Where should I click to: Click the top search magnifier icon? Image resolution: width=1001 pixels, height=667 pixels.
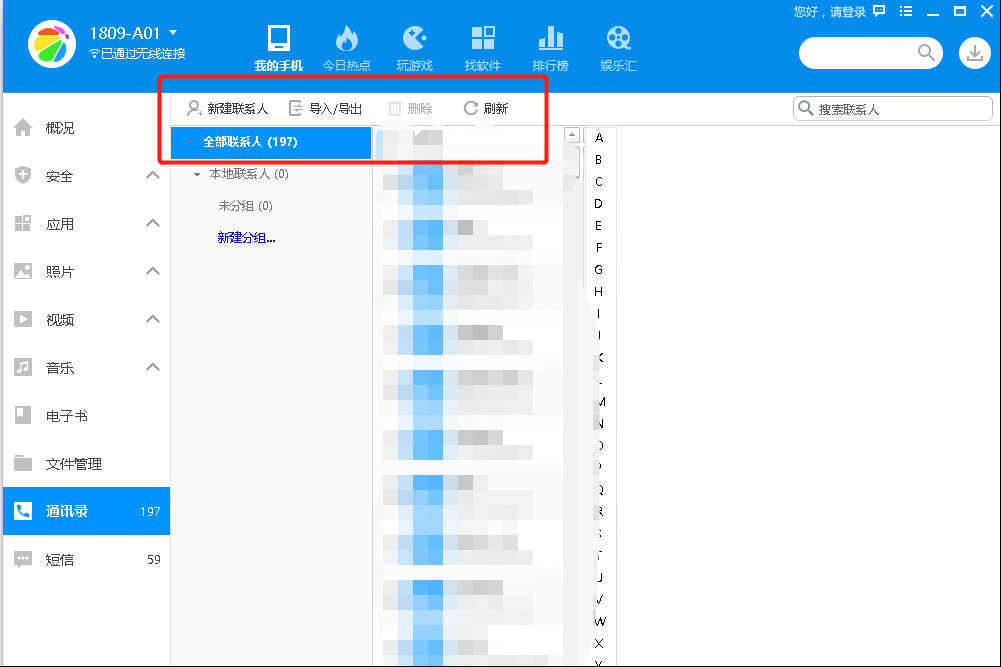926,53
